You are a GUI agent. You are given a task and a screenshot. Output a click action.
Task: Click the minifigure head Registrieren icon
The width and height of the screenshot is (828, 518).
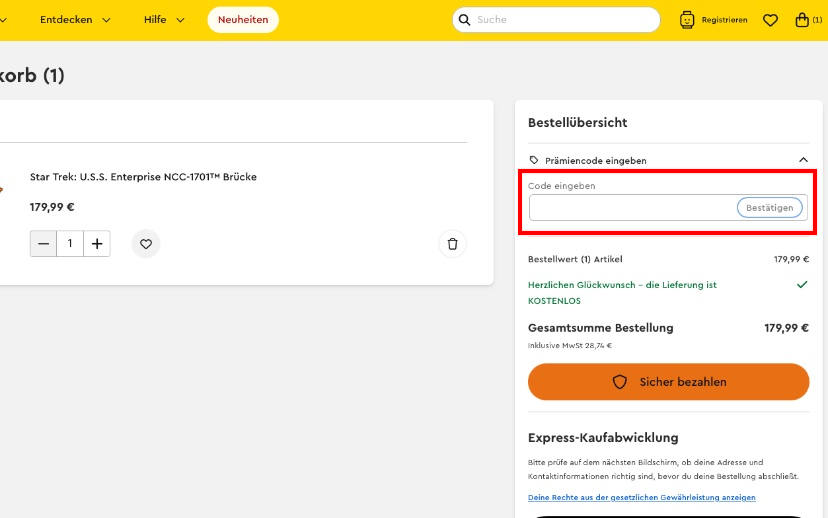tap(686, 20)
